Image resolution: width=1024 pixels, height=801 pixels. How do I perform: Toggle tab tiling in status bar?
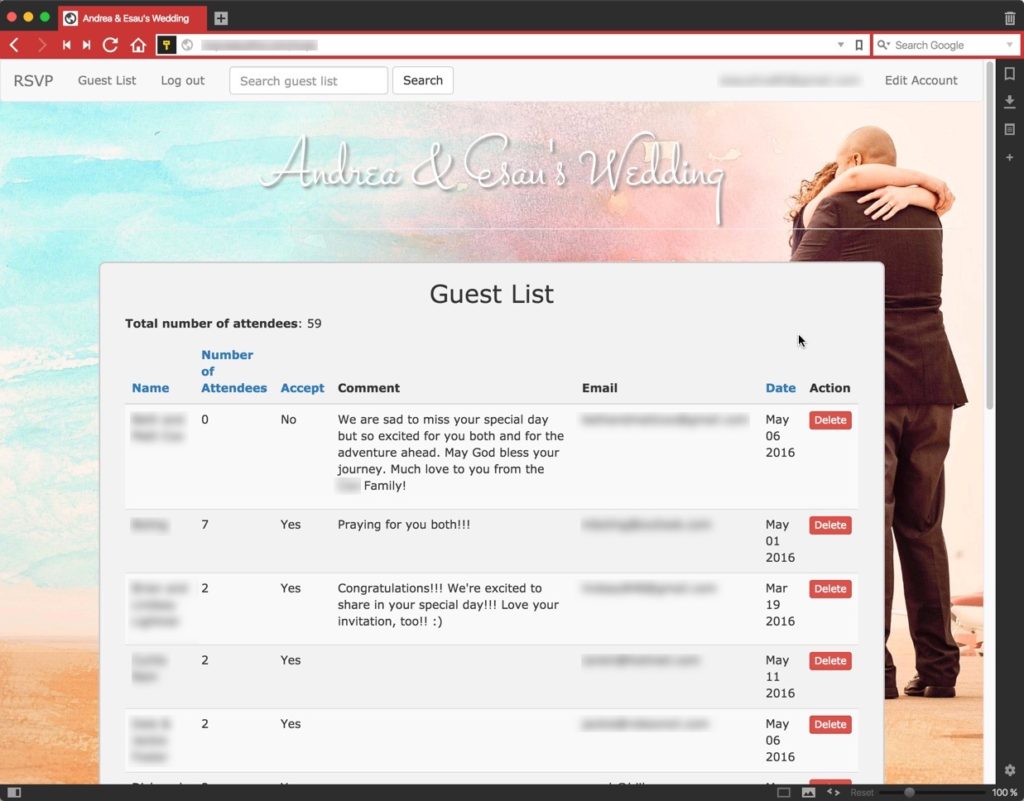tap(784, 792)
